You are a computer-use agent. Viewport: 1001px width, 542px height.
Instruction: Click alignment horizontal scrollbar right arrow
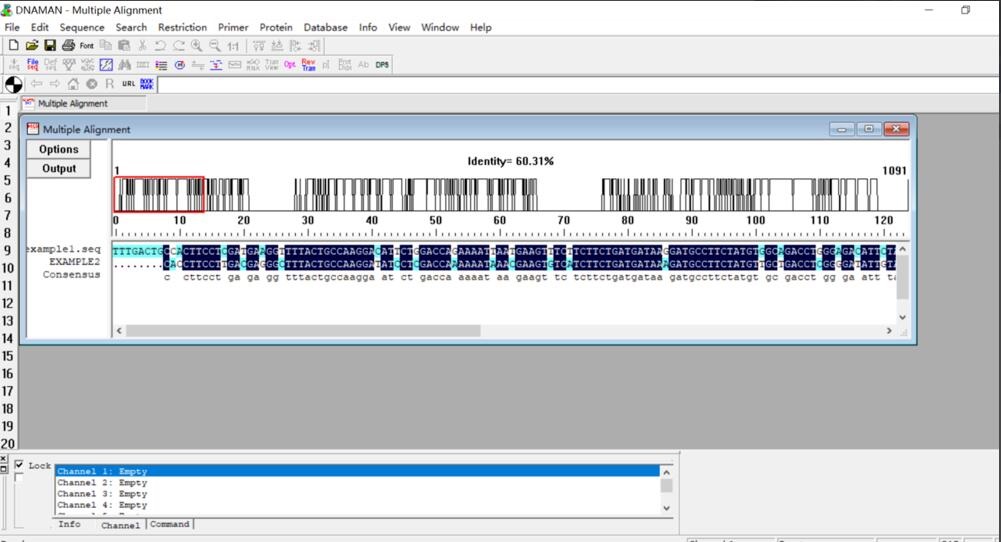coord(888,330)
